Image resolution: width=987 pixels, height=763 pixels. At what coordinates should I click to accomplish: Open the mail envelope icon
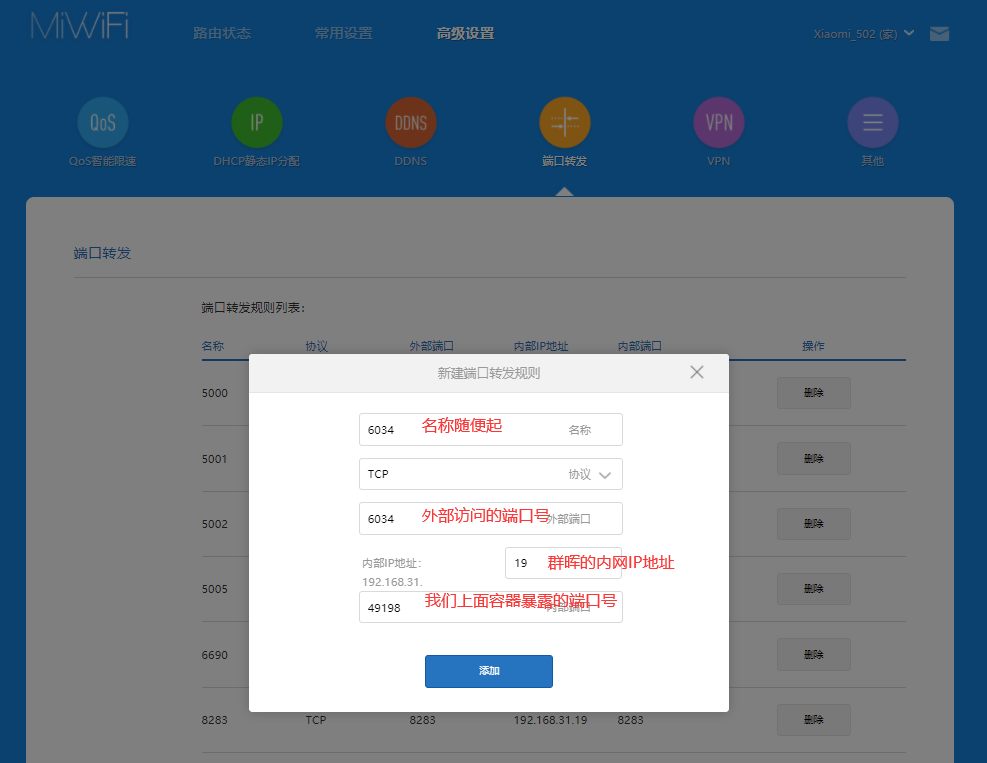(939, 34)
